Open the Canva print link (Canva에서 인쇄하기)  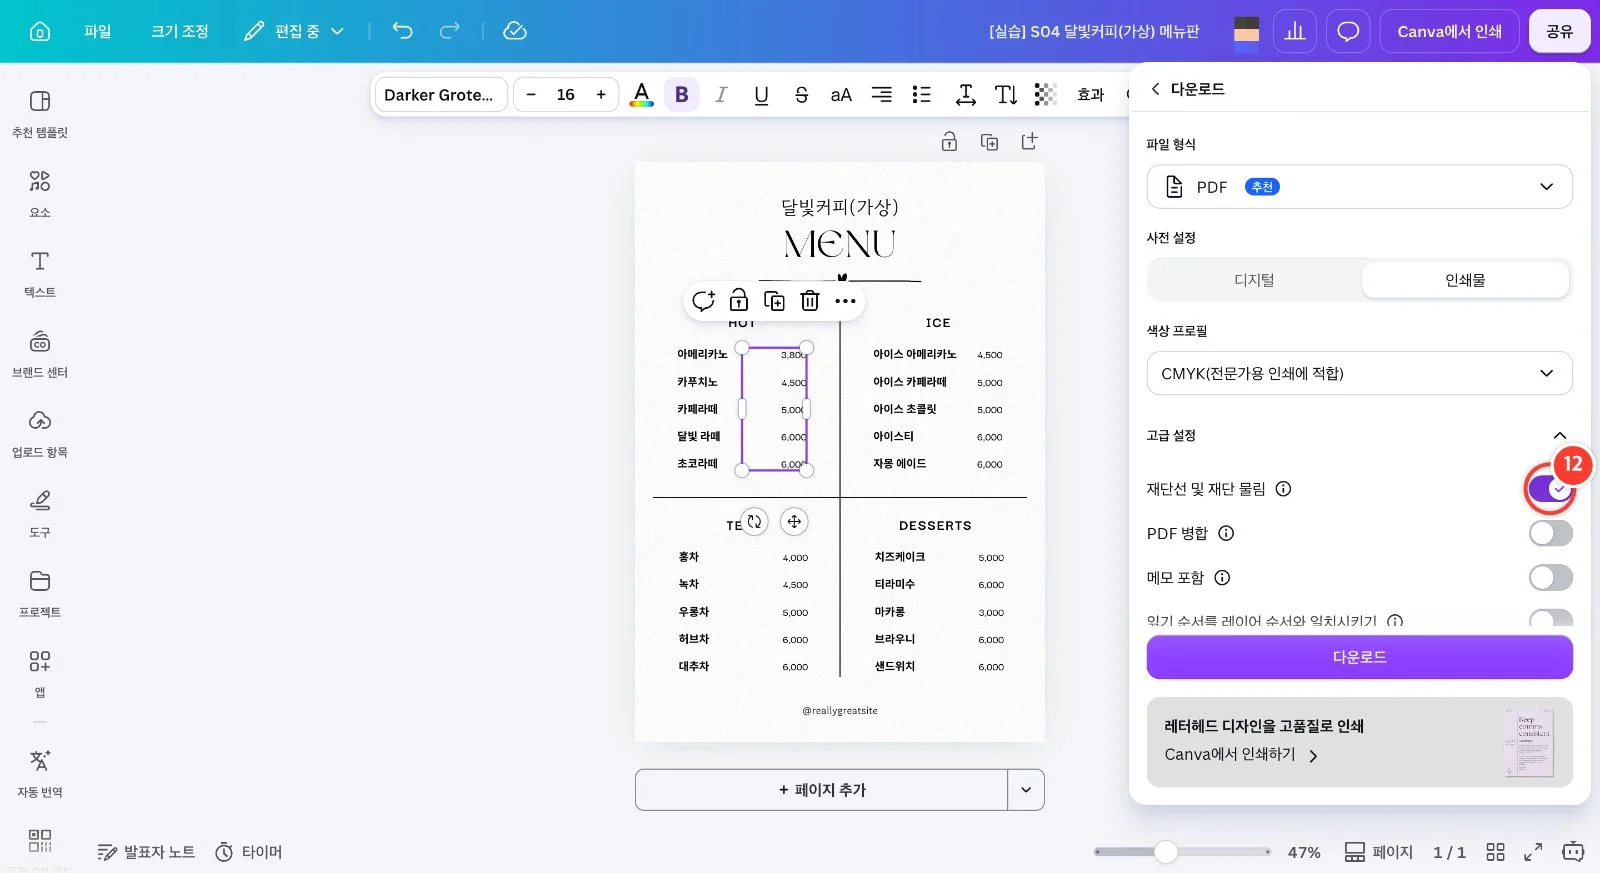coord(1240,755)
